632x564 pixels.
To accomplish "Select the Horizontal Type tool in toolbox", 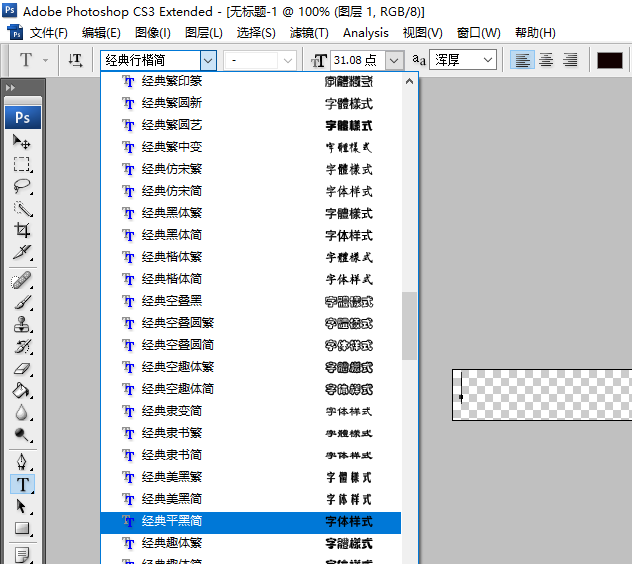I will pyautogui.click(x=22, y=484).
